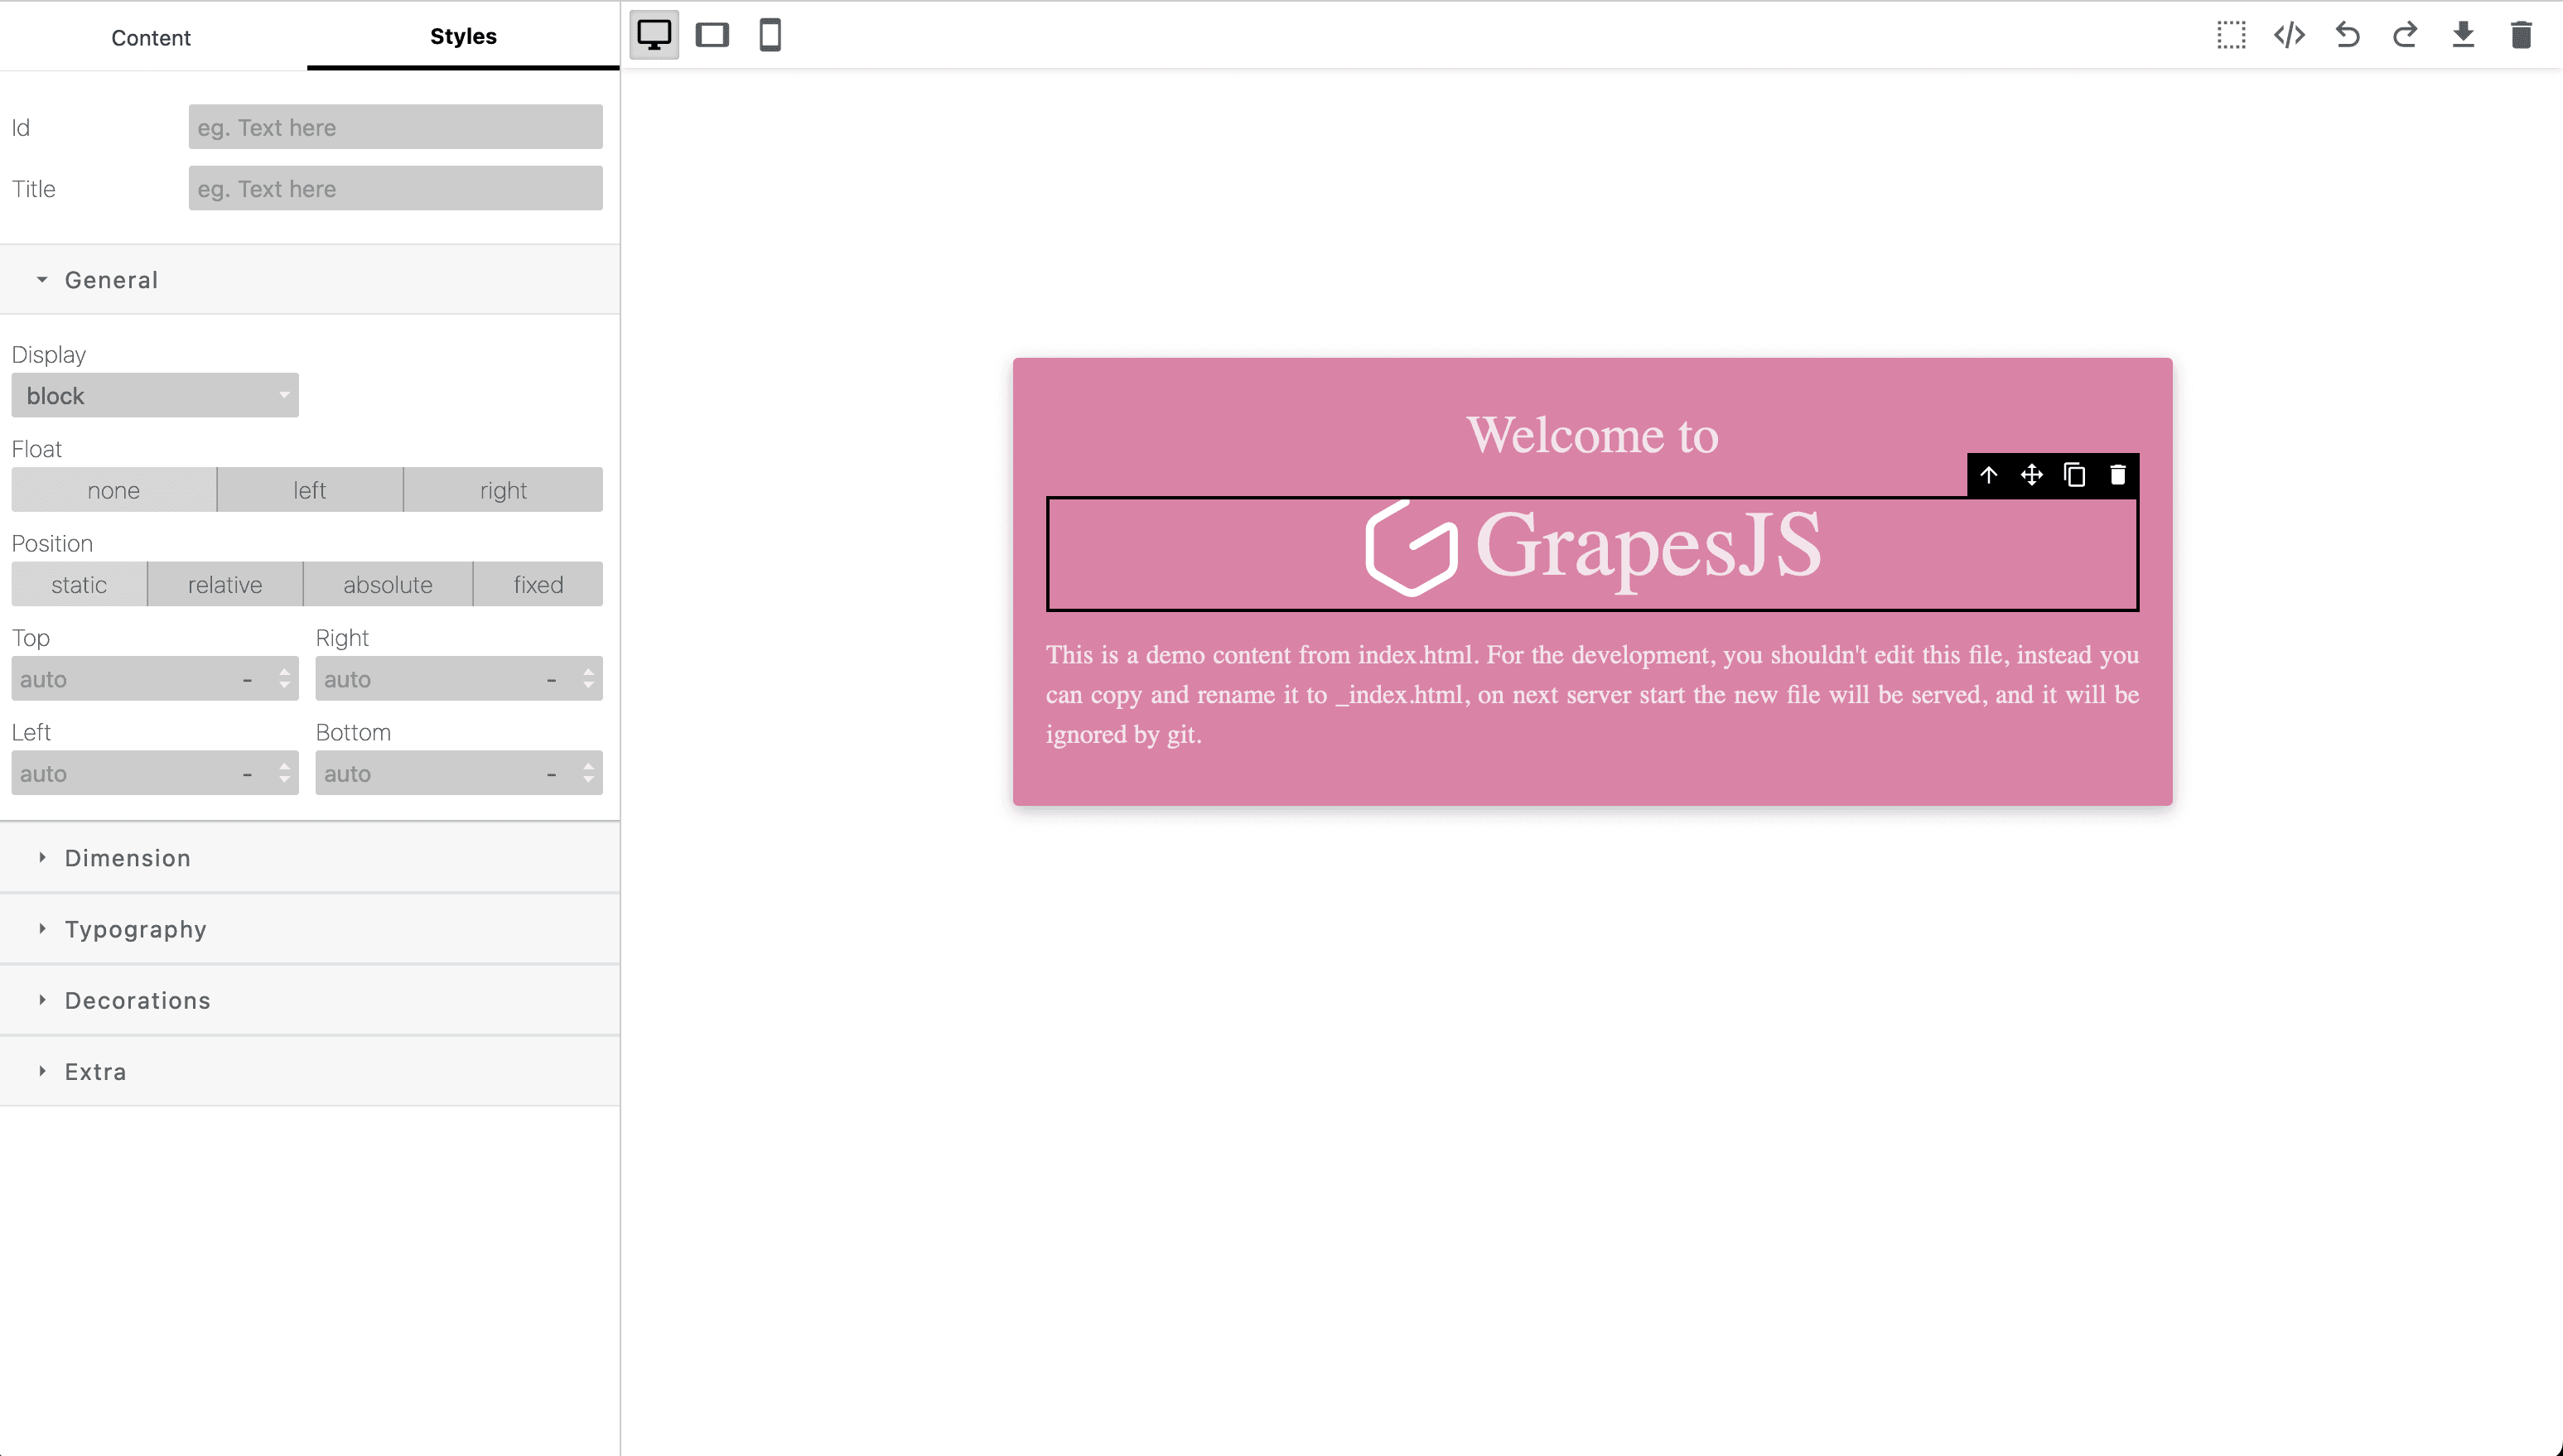Click the move/drag icon on selected element

pyautogui.click(x=2031, y=475)
